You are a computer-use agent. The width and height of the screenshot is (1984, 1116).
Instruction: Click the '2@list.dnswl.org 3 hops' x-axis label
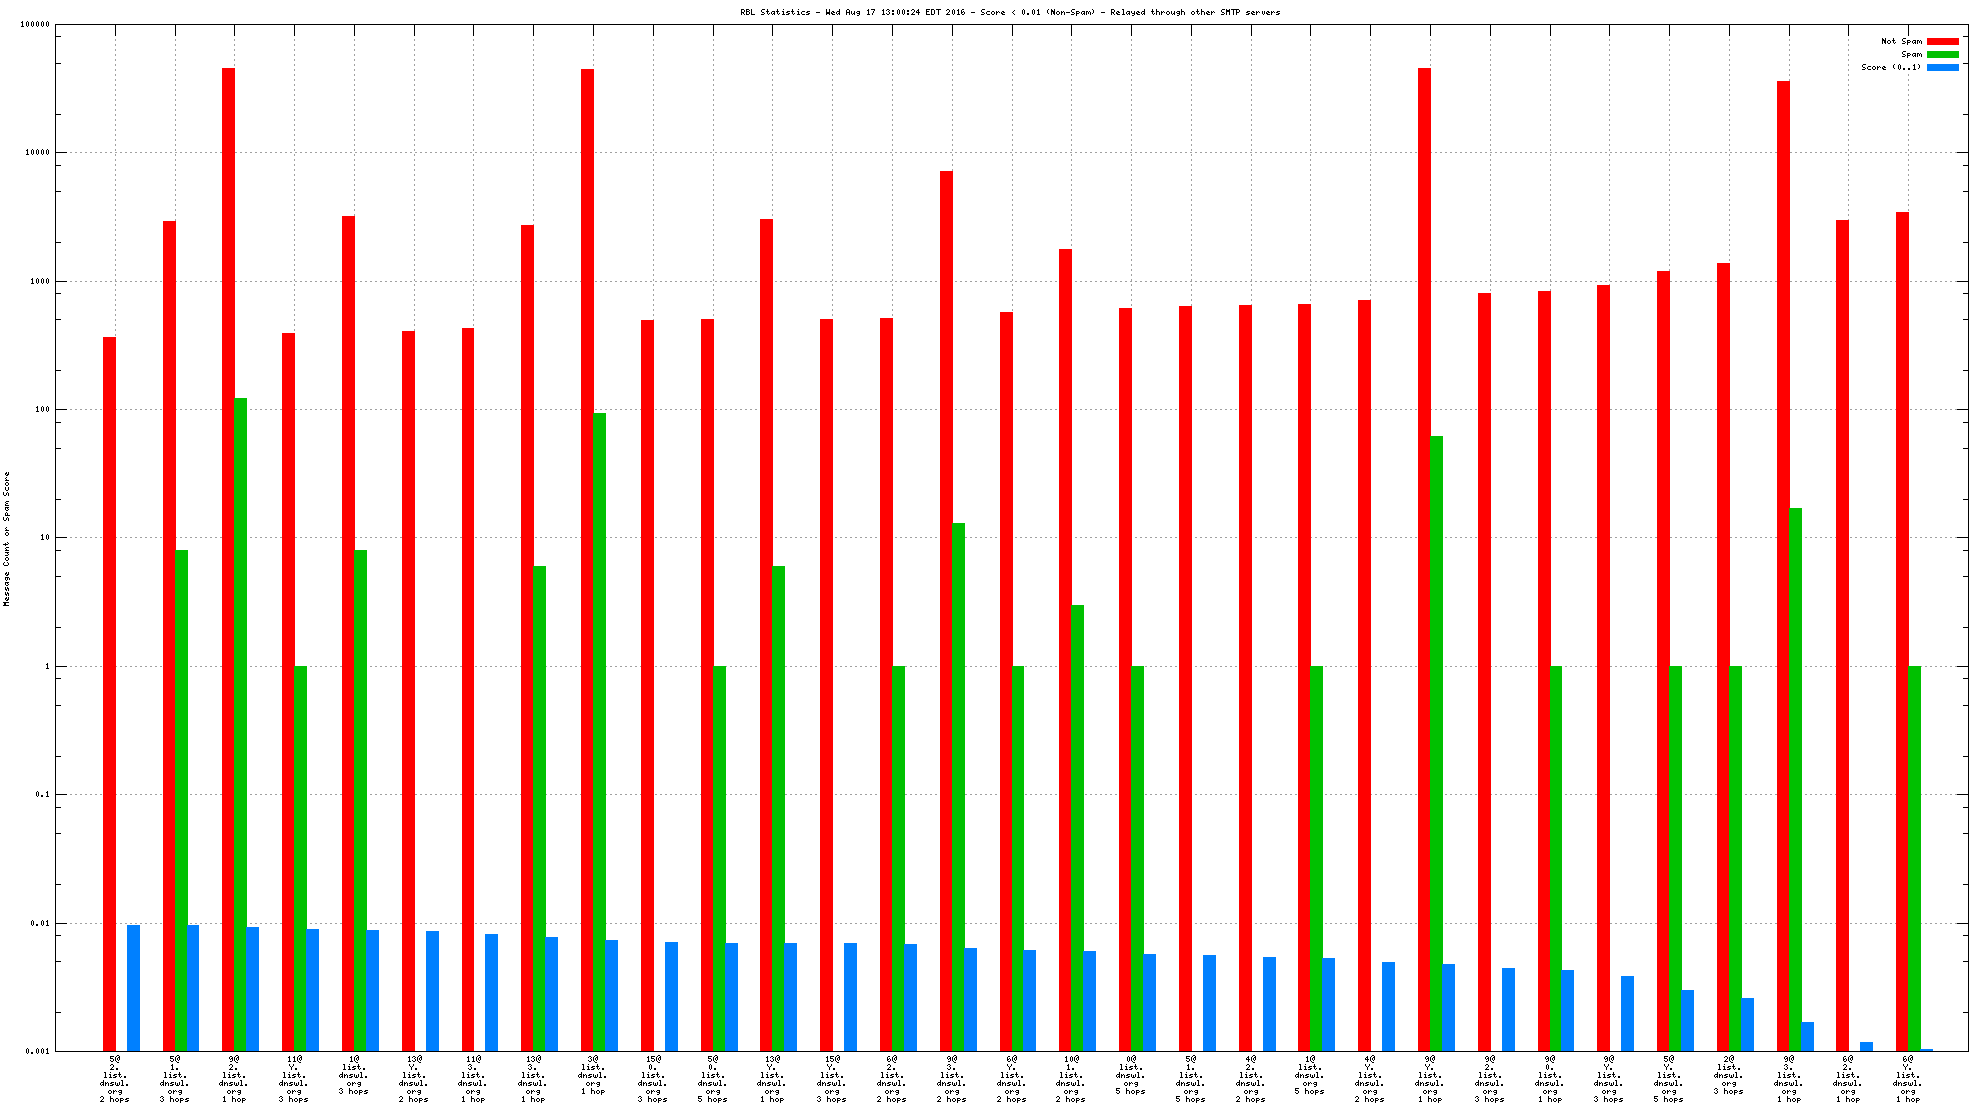[1728, 1076]
